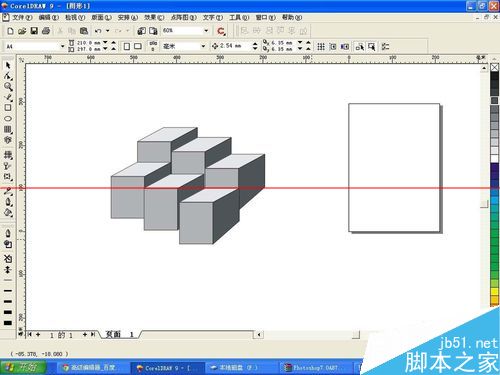Click the Undo arrow icon
The height and width of the screenshot is (375, 500).
click(x=98, y=31)
